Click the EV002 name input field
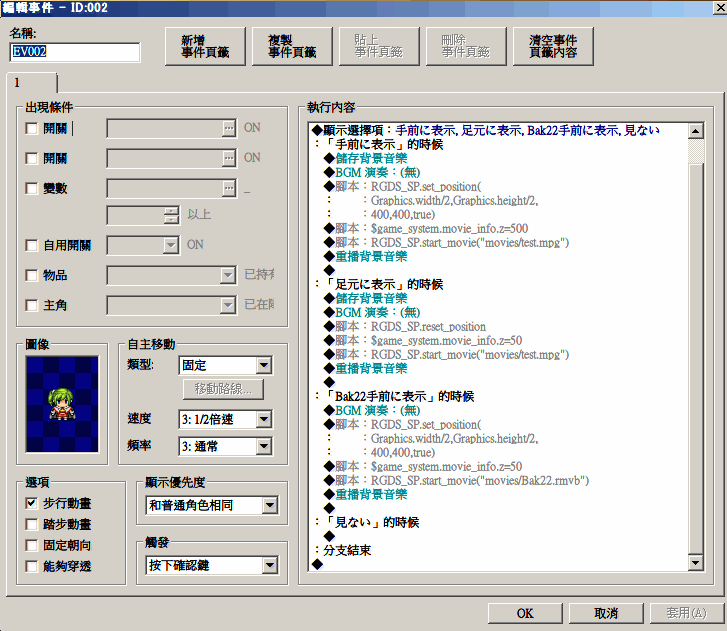The height and width of the screenshot is (631, 727). (x=75, y=52)
